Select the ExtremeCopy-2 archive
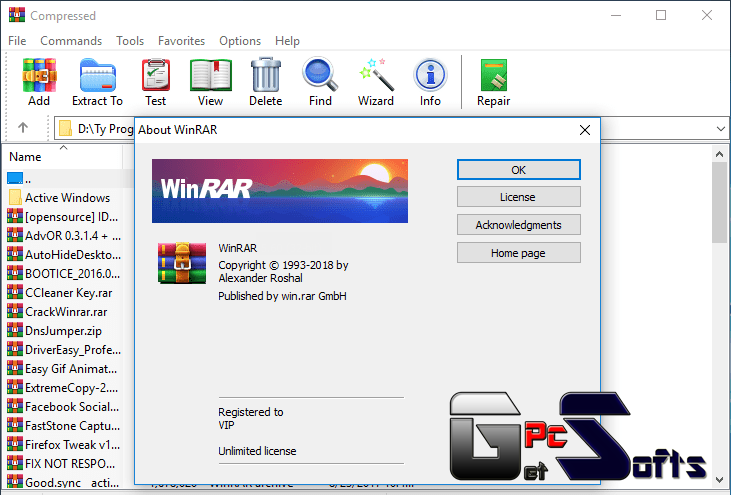Viewport: 731px width, 495px height. tap(63, 388)
